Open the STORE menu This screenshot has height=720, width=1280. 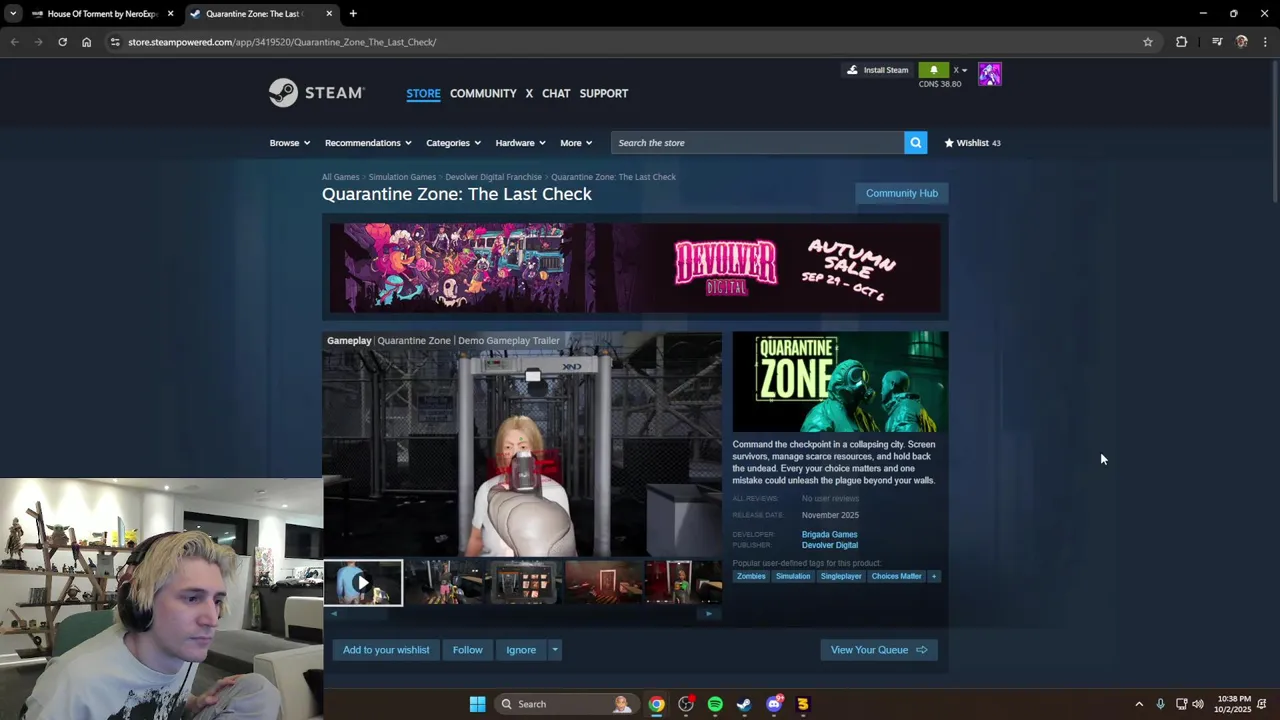pyautogui.click(x=423, y=93)
